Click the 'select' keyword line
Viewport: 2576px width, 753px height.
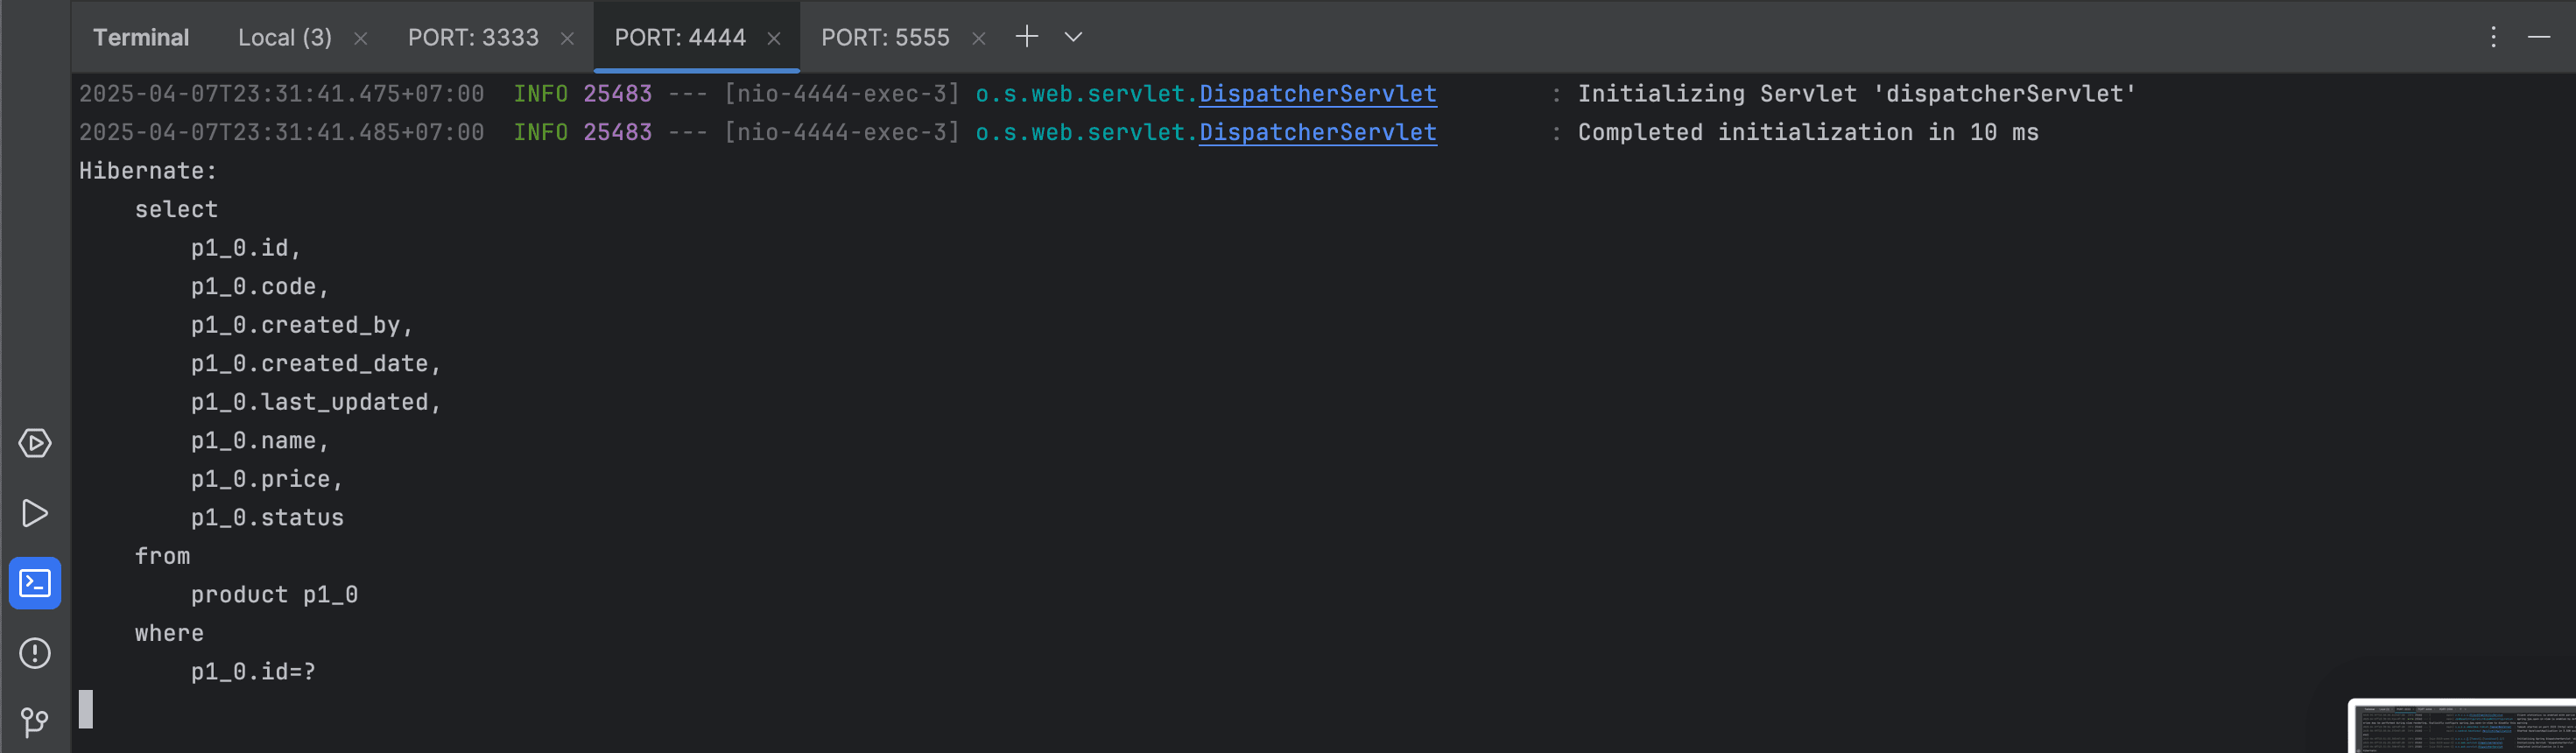pyautogui.click(x=176, y=209)
